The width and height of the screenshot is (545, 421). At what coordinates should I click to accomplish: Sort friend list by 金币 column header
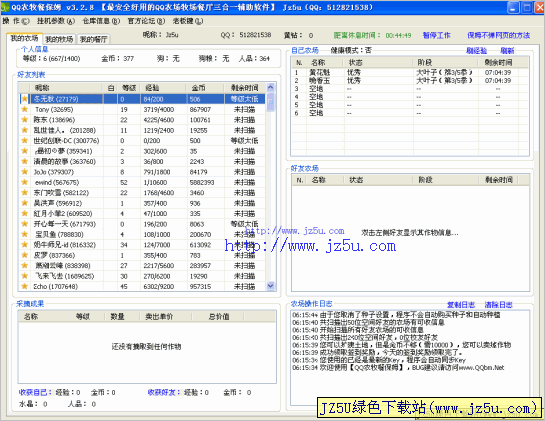point(205,88)
